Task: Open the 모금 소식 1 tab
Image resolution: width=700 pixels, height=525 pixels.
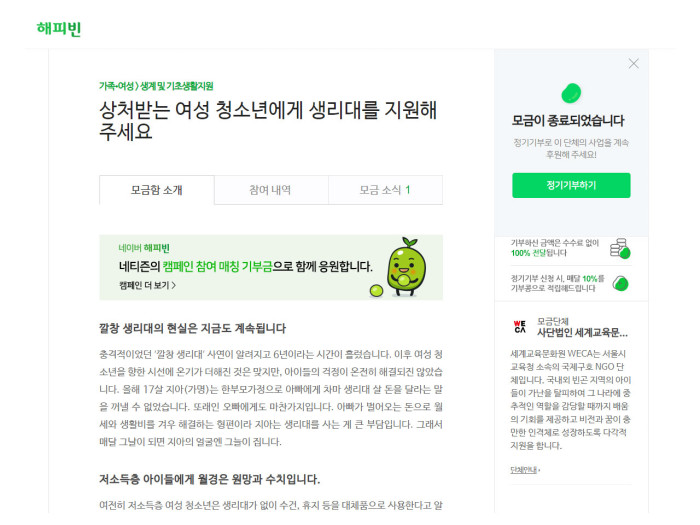Action: tap(385, 190)
